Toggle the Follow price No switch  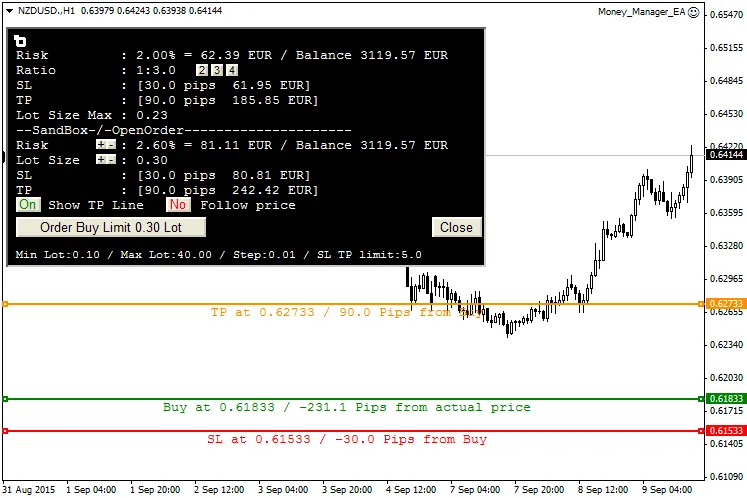(x=178, y=205)
